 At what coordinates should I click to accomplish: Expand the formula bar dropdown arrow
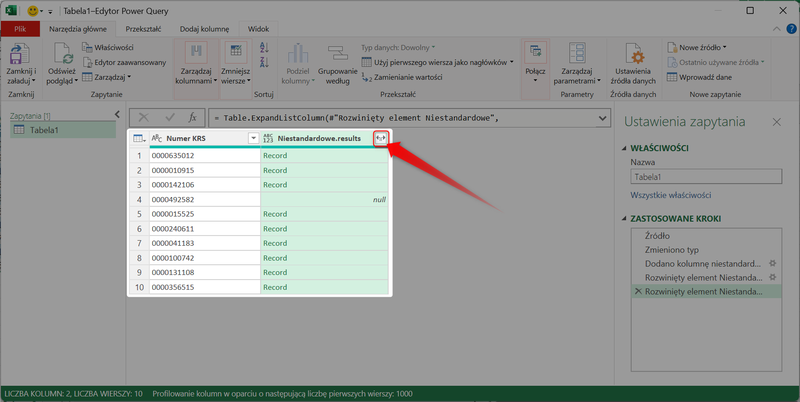tap(602, 118)
